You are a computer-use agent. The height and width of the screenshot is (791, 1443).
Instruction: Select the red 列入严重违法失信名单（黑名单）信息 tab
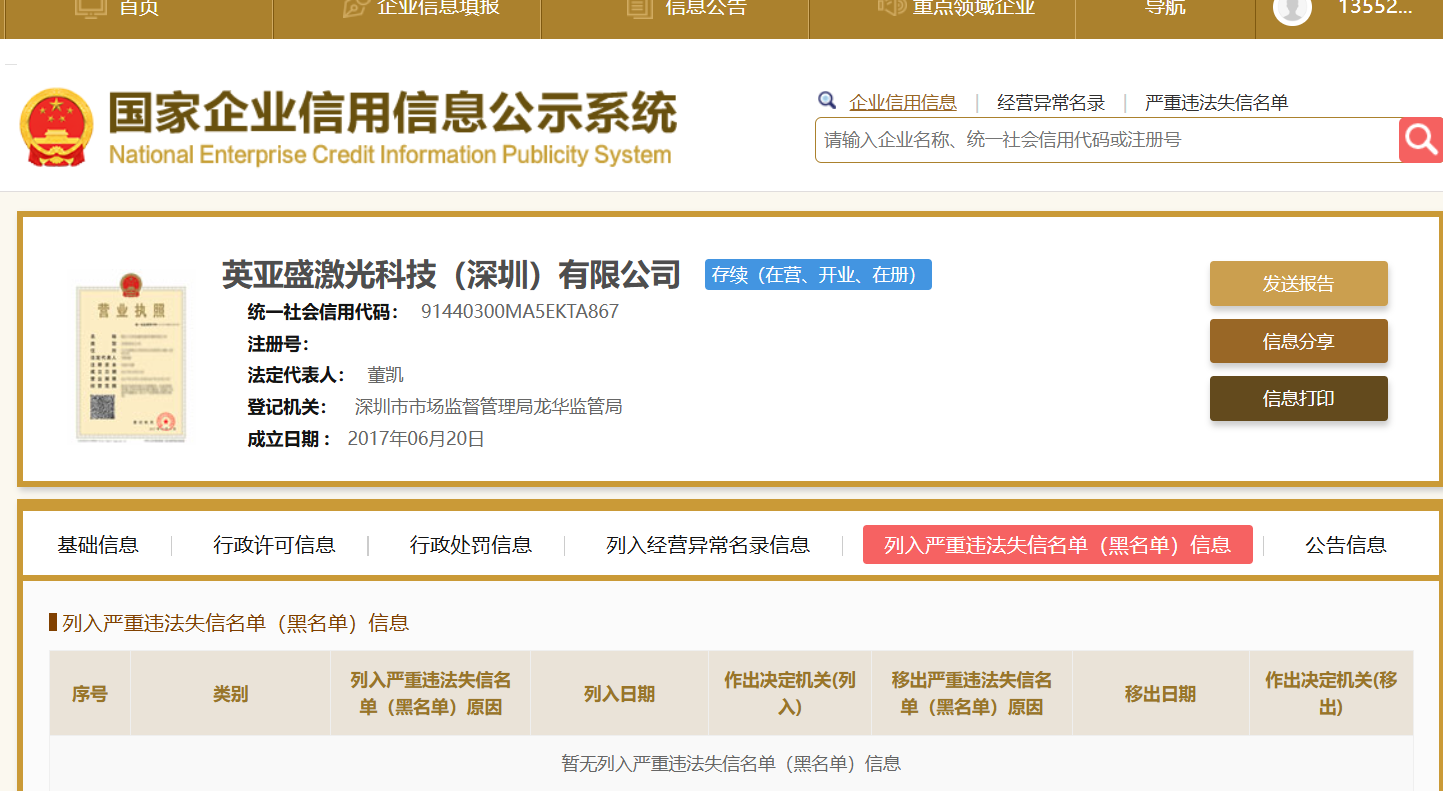point(1058,545)
